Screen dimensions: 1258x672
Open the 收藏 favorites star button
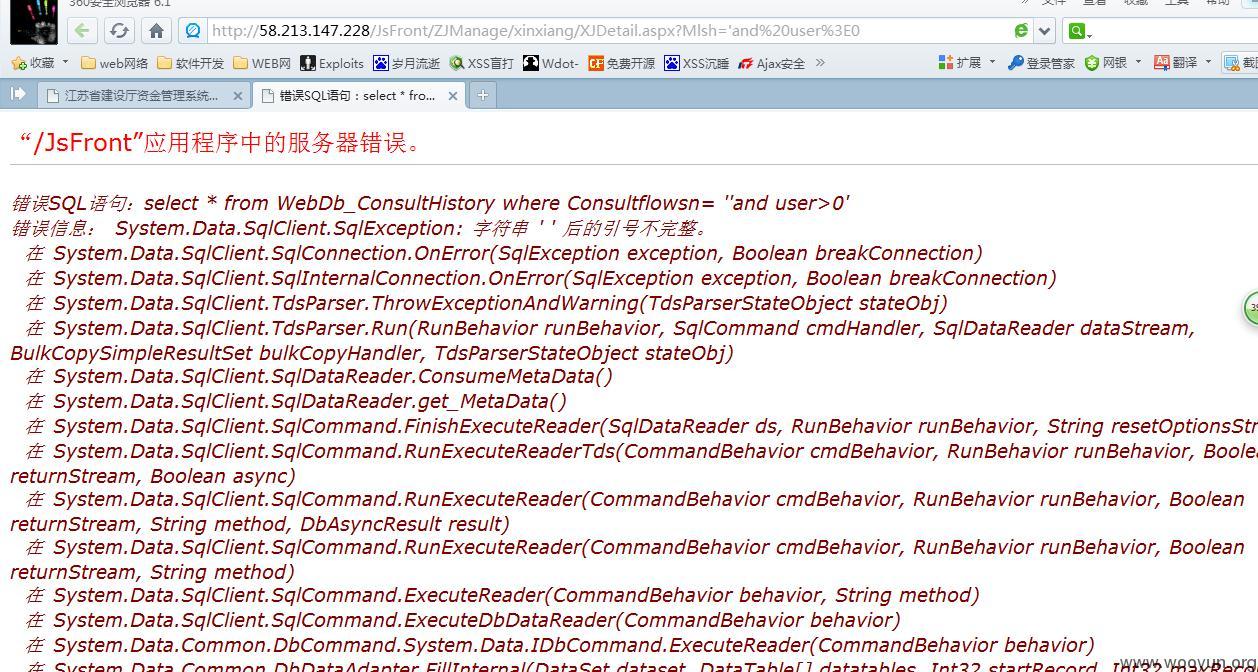(32, 63)
